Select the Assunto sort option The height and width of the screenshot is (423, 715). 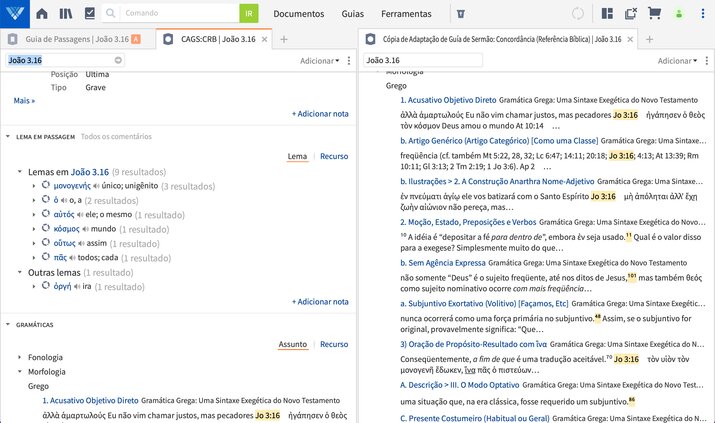[293, 344]
